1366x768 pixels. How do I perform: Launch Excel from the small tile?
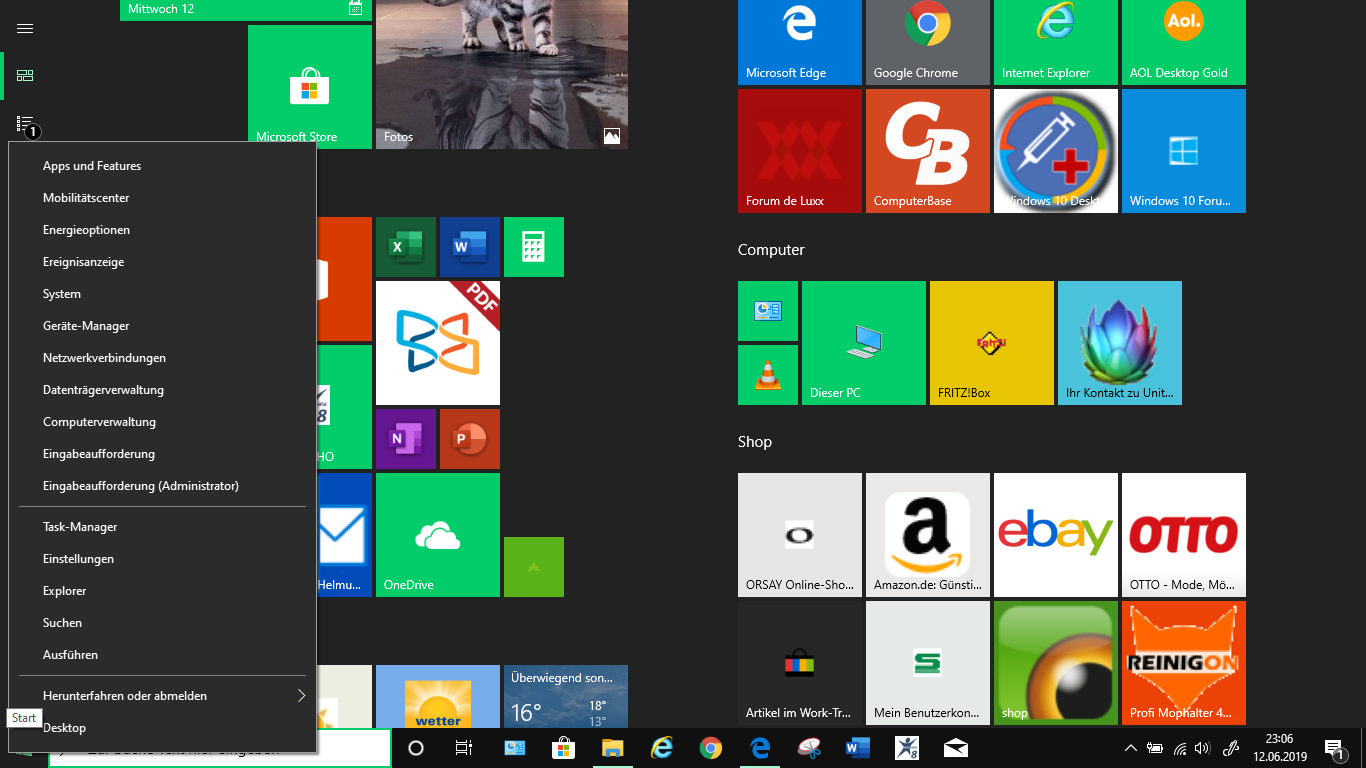pos(405,247)
